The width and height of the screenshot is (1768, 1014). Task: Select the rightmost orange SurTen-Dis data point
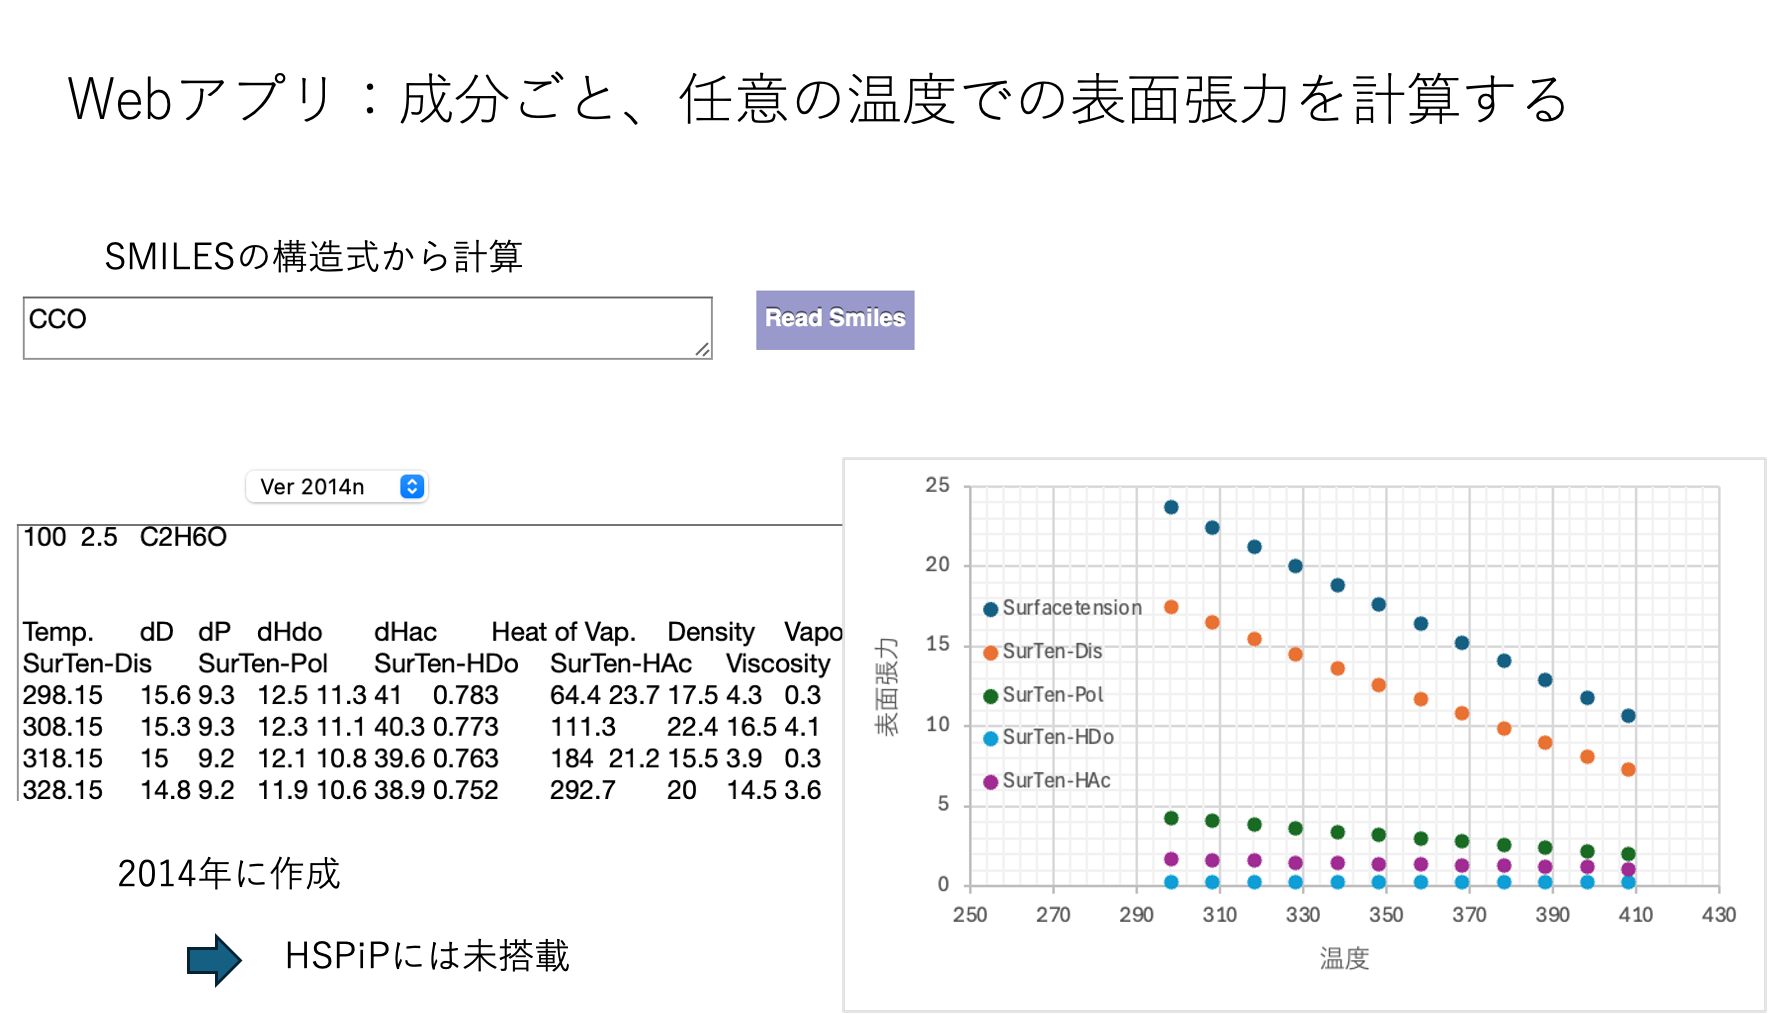point(1628,770)
